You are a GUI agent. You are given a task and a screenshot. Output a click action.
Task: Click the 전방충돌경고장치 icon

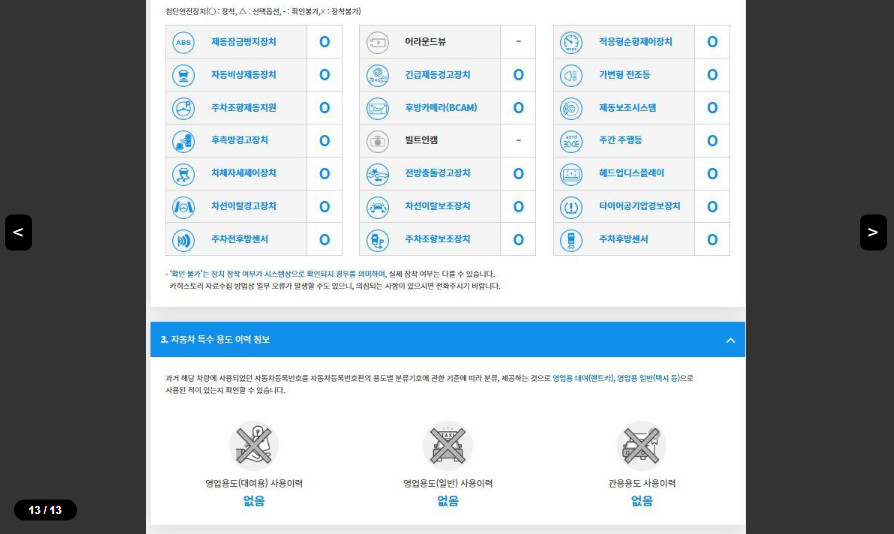click(x=377, y=174)
